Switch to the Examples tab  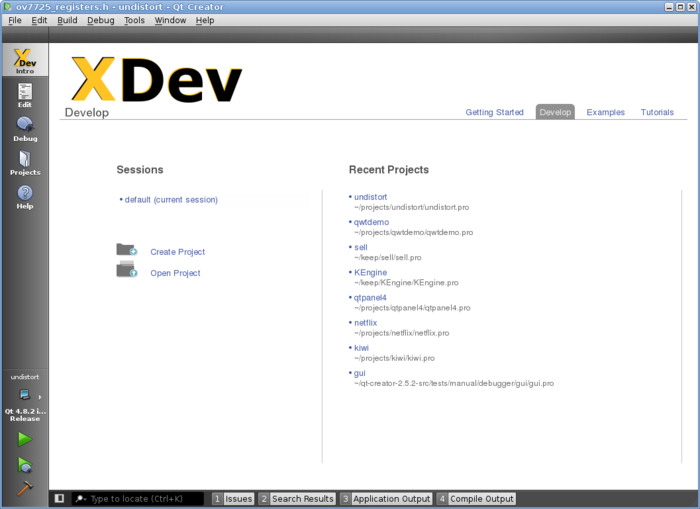pyautogui.click(x=605, y=112)
